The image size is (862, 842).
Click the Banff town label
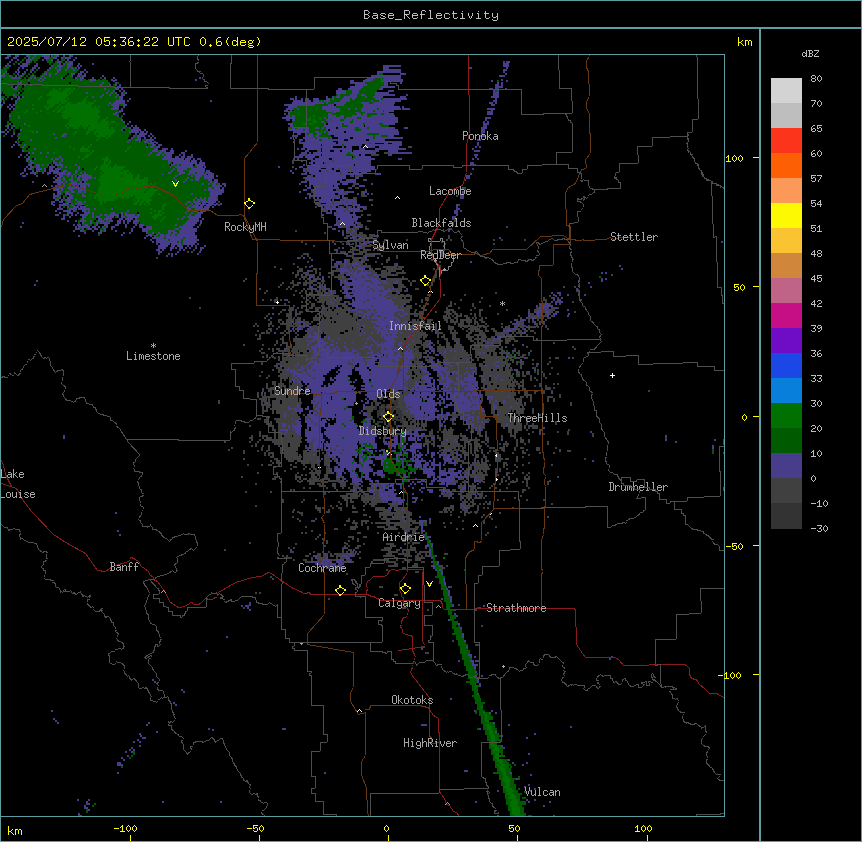[x=124, y=567]
